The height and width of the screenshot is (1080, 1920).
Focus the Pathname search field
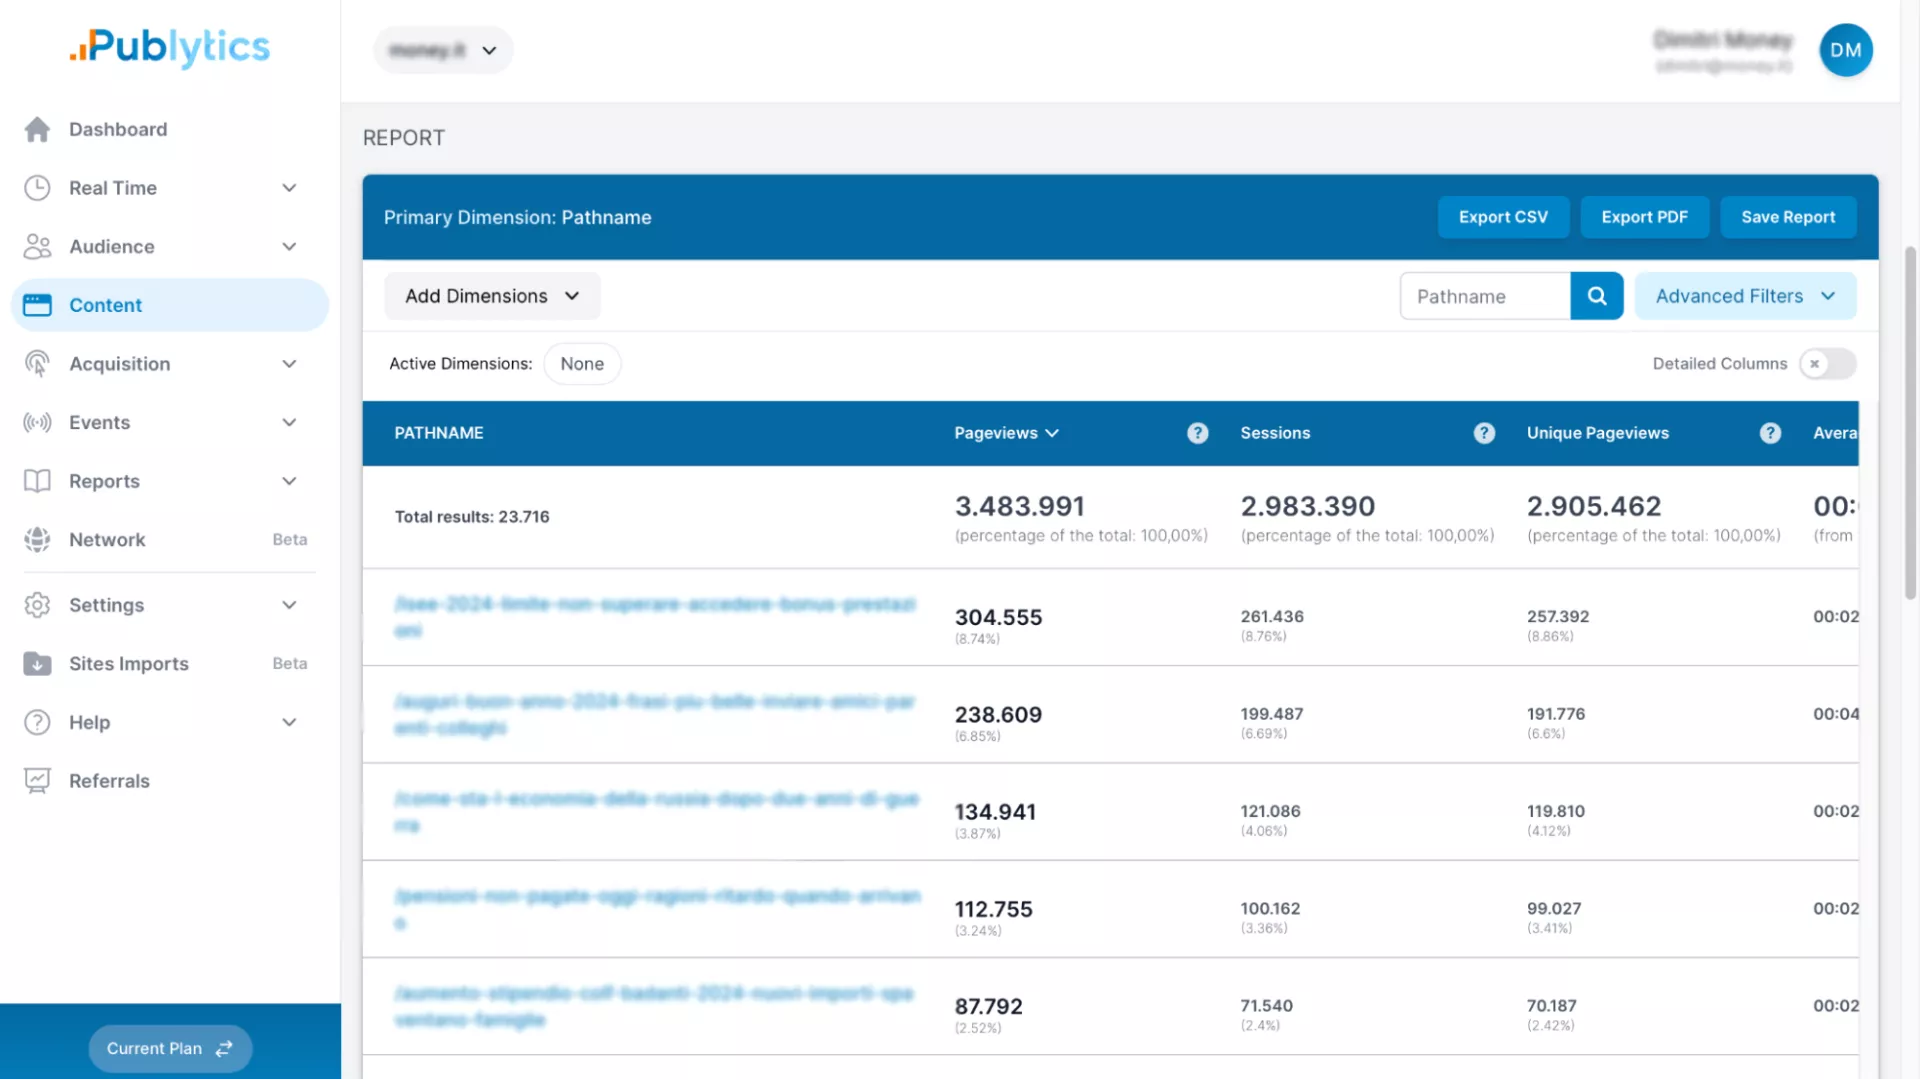pyautogui.click(x=1484, y=296)
